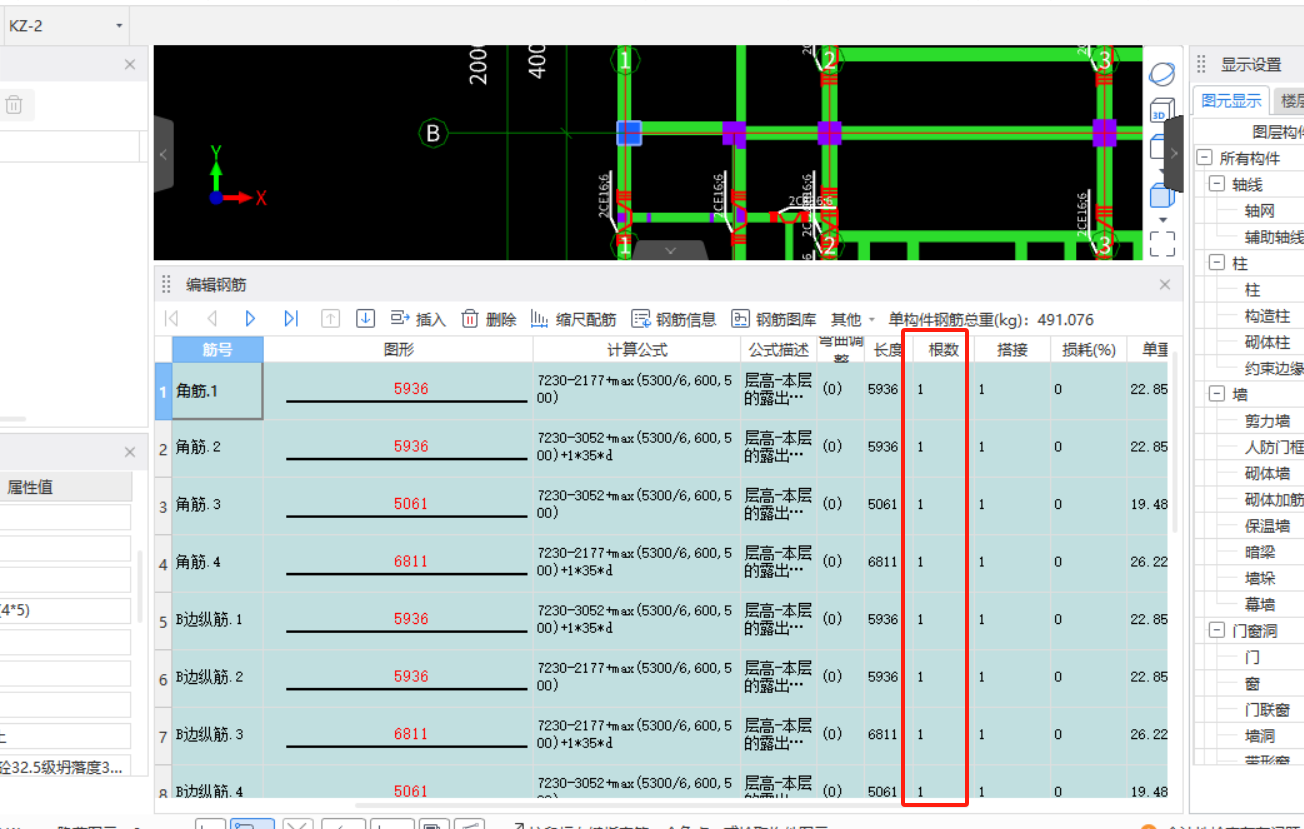Screen dimensions: 1304x829
Task: Go to first rebar record arrow
Action: point(171,319)
